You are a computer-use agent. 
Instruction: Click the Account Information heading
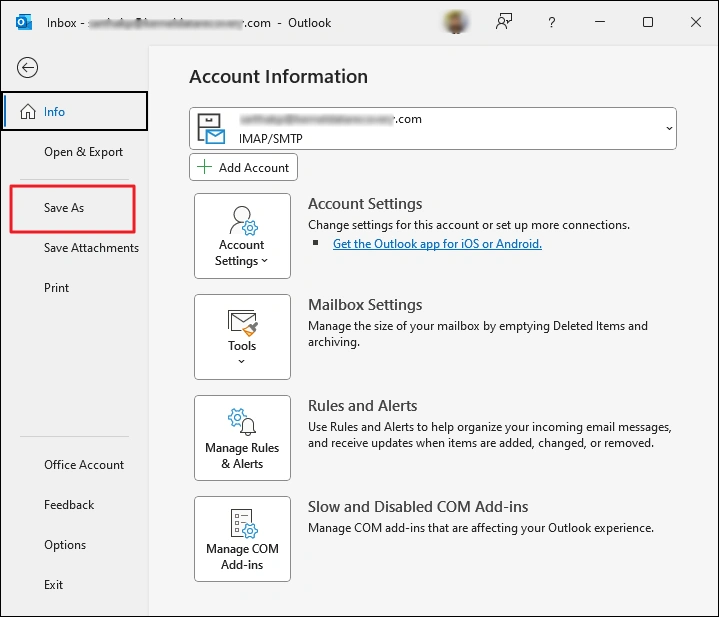(x=278, y=77)
